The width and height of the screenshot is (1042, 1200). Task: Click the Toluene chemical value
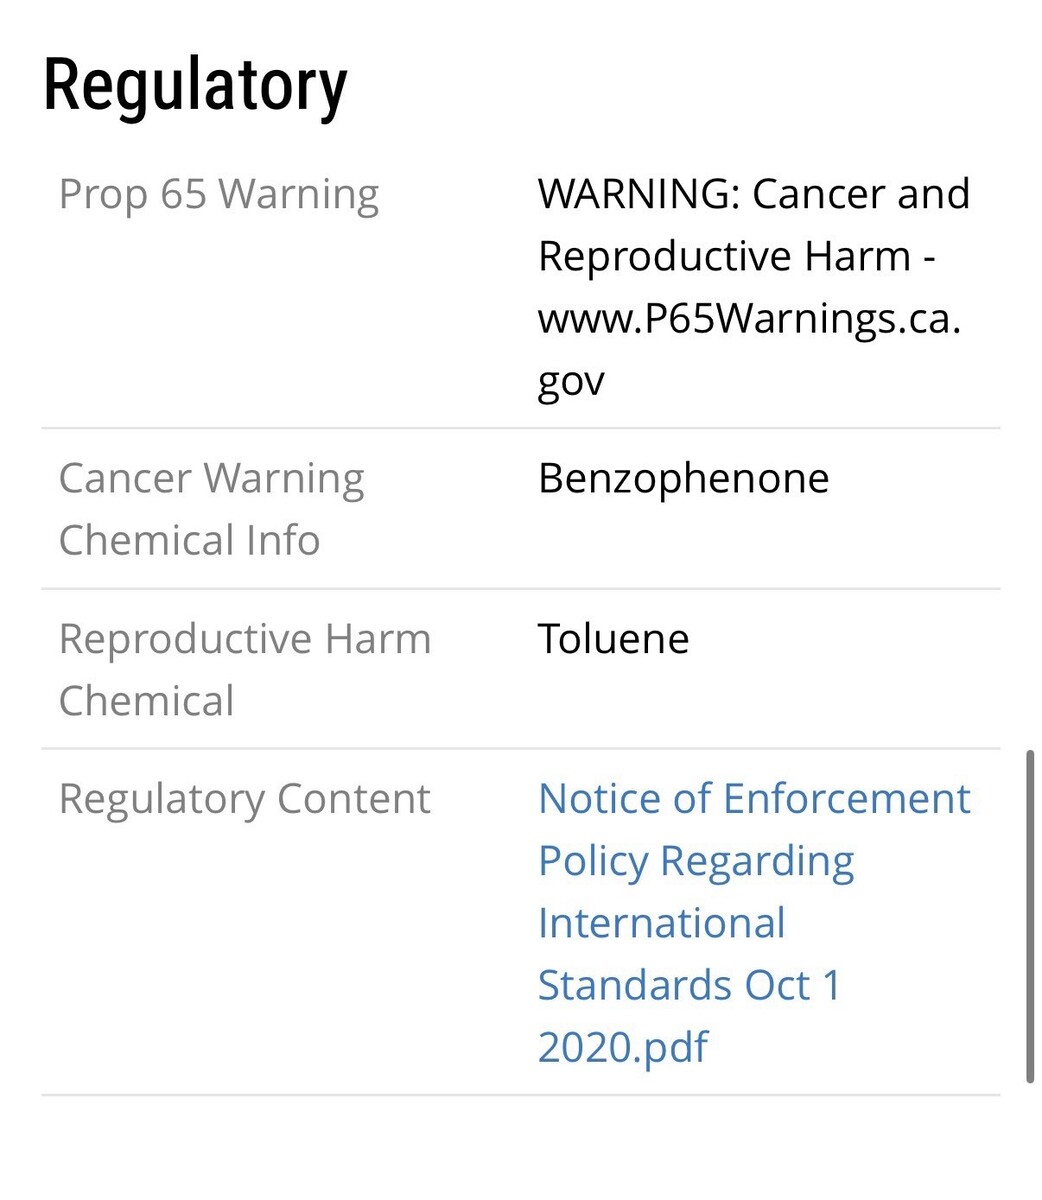tap(613, 639)
